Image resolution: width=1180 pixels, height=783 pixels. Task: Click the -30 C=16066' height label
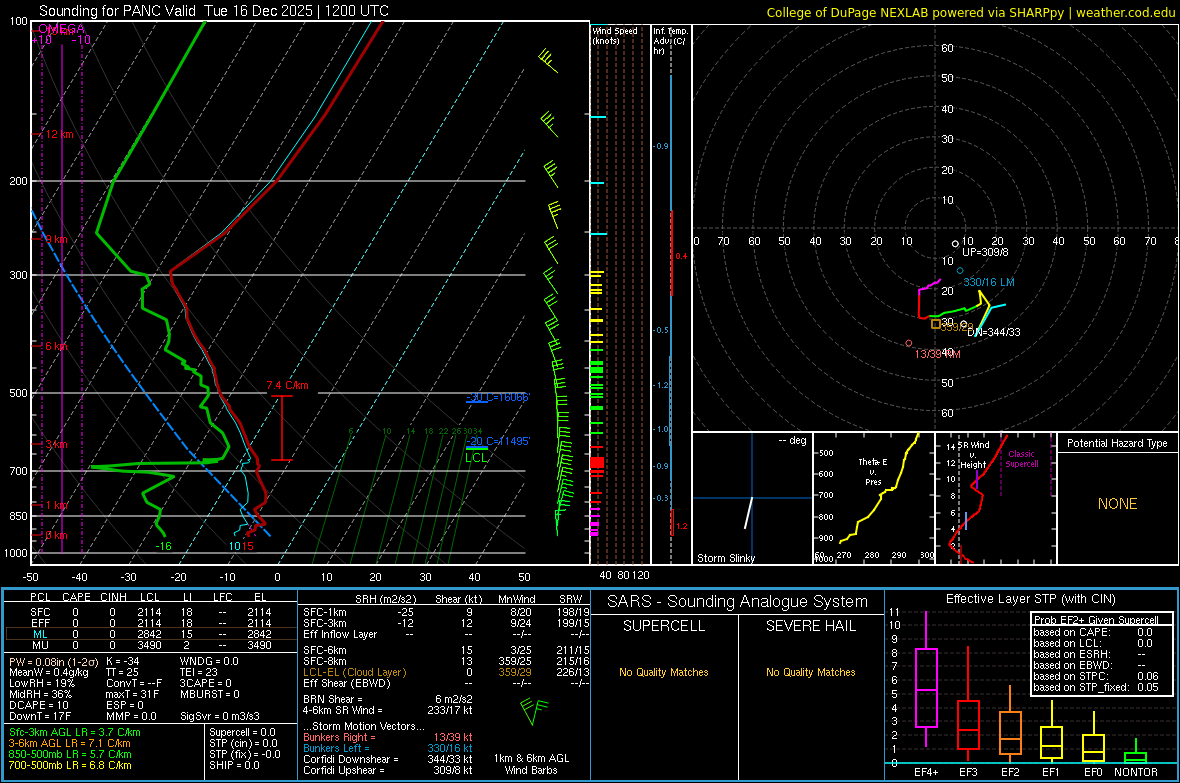pyautogui.click(x=497, y=397)
